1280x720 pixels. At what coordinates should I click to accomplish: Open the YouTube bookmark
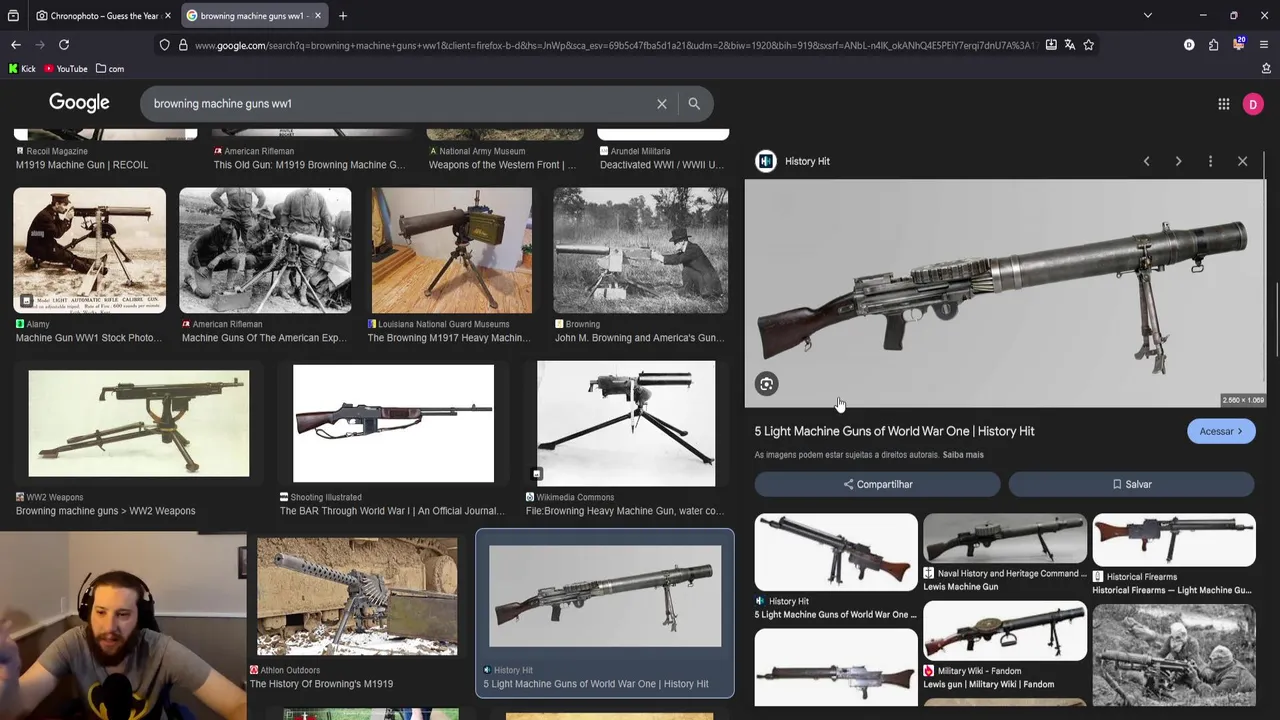66,69
